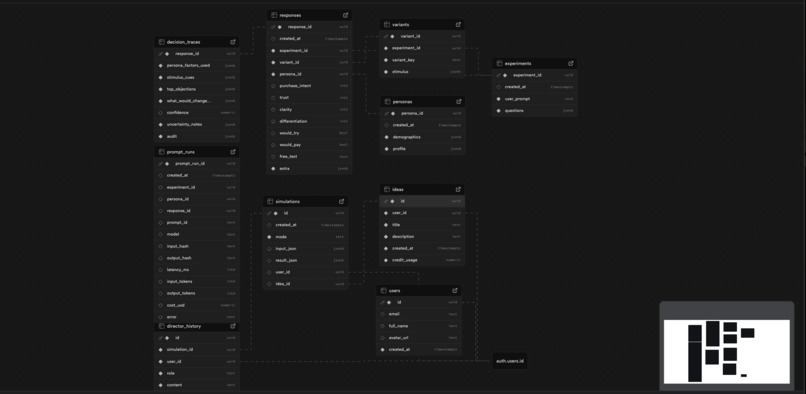Viewport: 806px width, 394px height.
Task: Select the simulation_id column in director_history
Action: 197,349
